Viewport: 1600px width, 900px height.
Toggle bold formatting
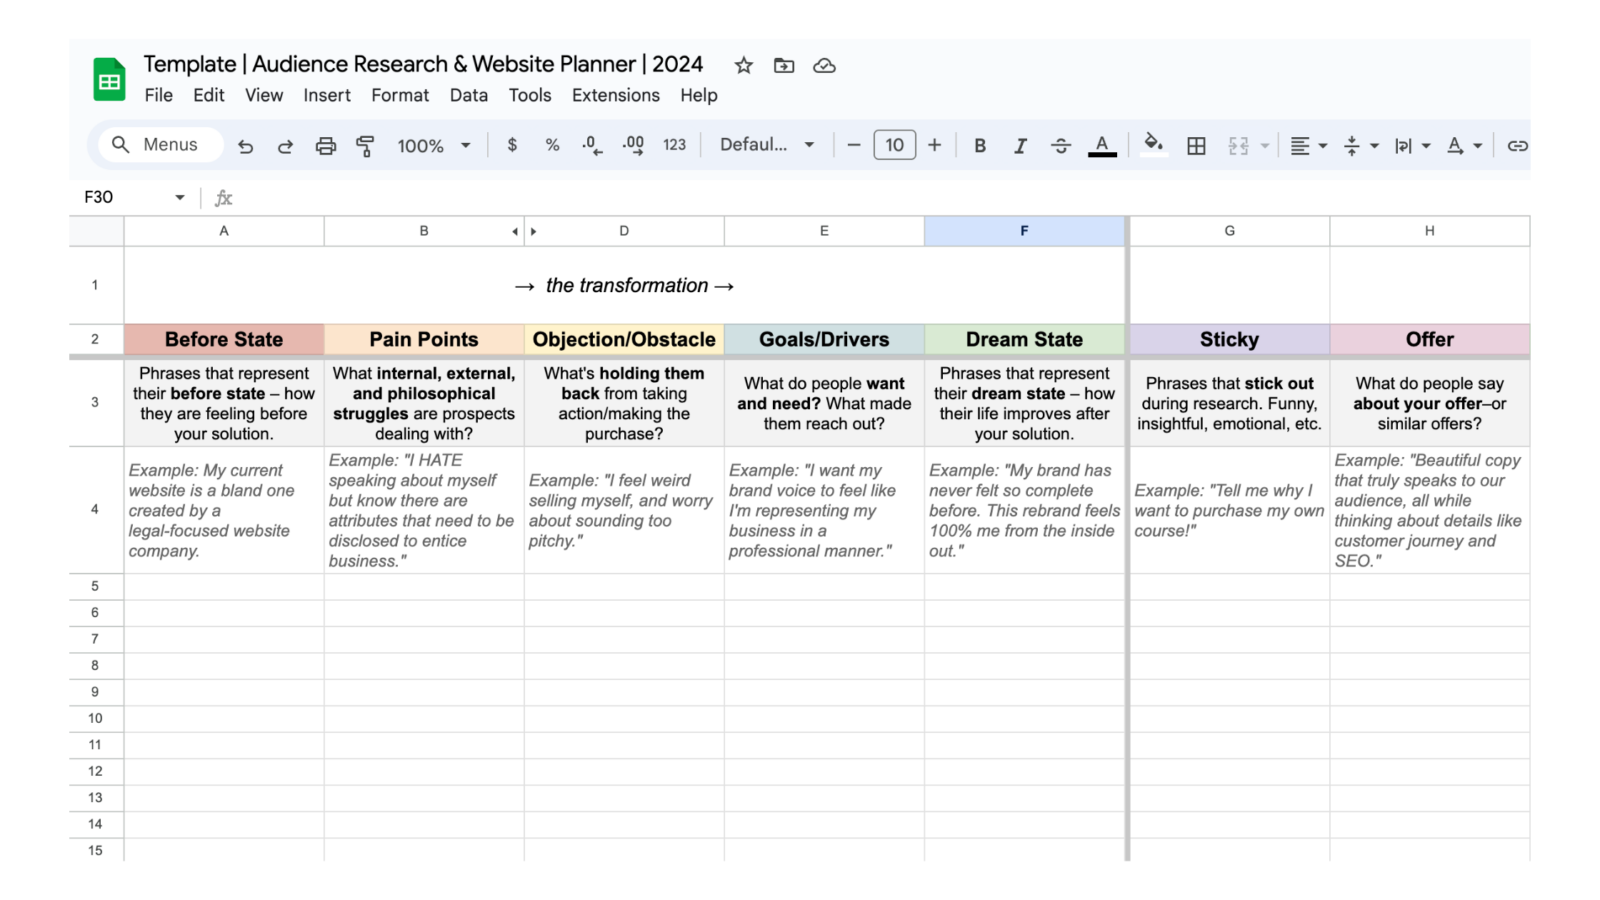980,144
